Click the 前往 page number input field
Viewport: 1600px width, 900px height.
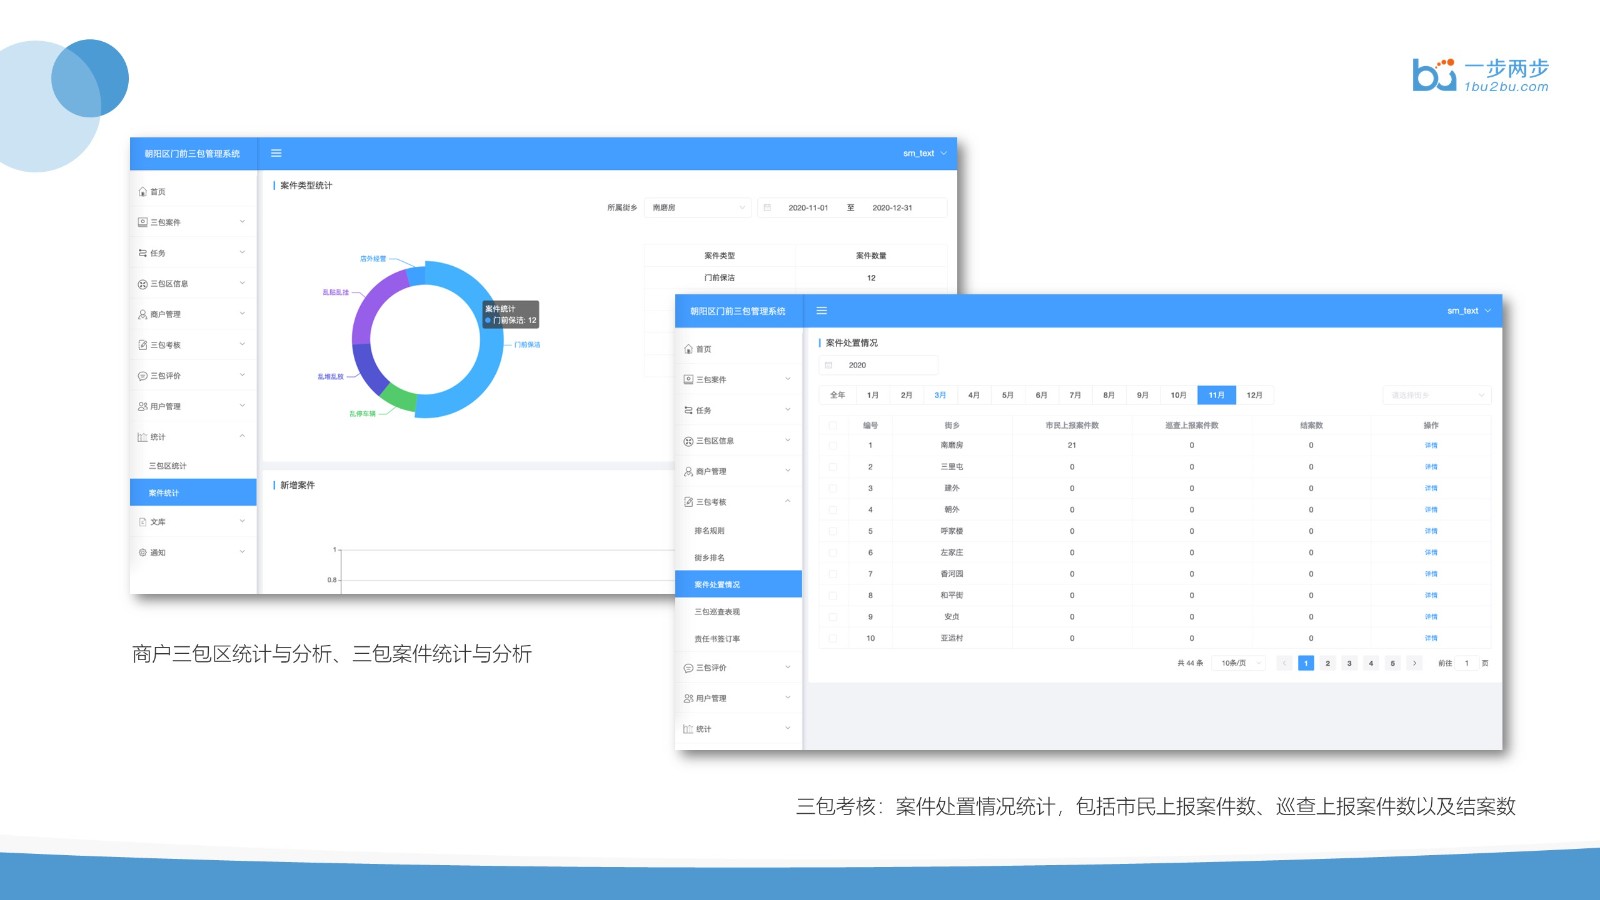(x=1467, y=663)
